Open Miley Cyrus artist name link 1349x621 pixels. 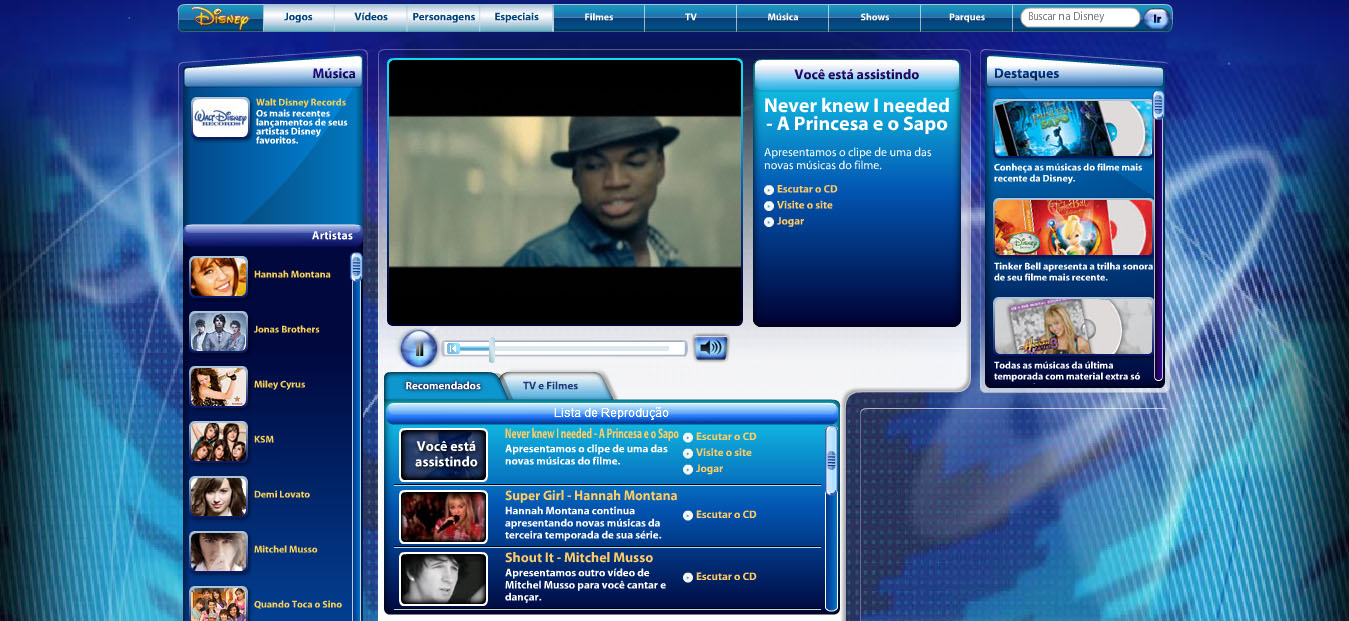pos(279,385)
